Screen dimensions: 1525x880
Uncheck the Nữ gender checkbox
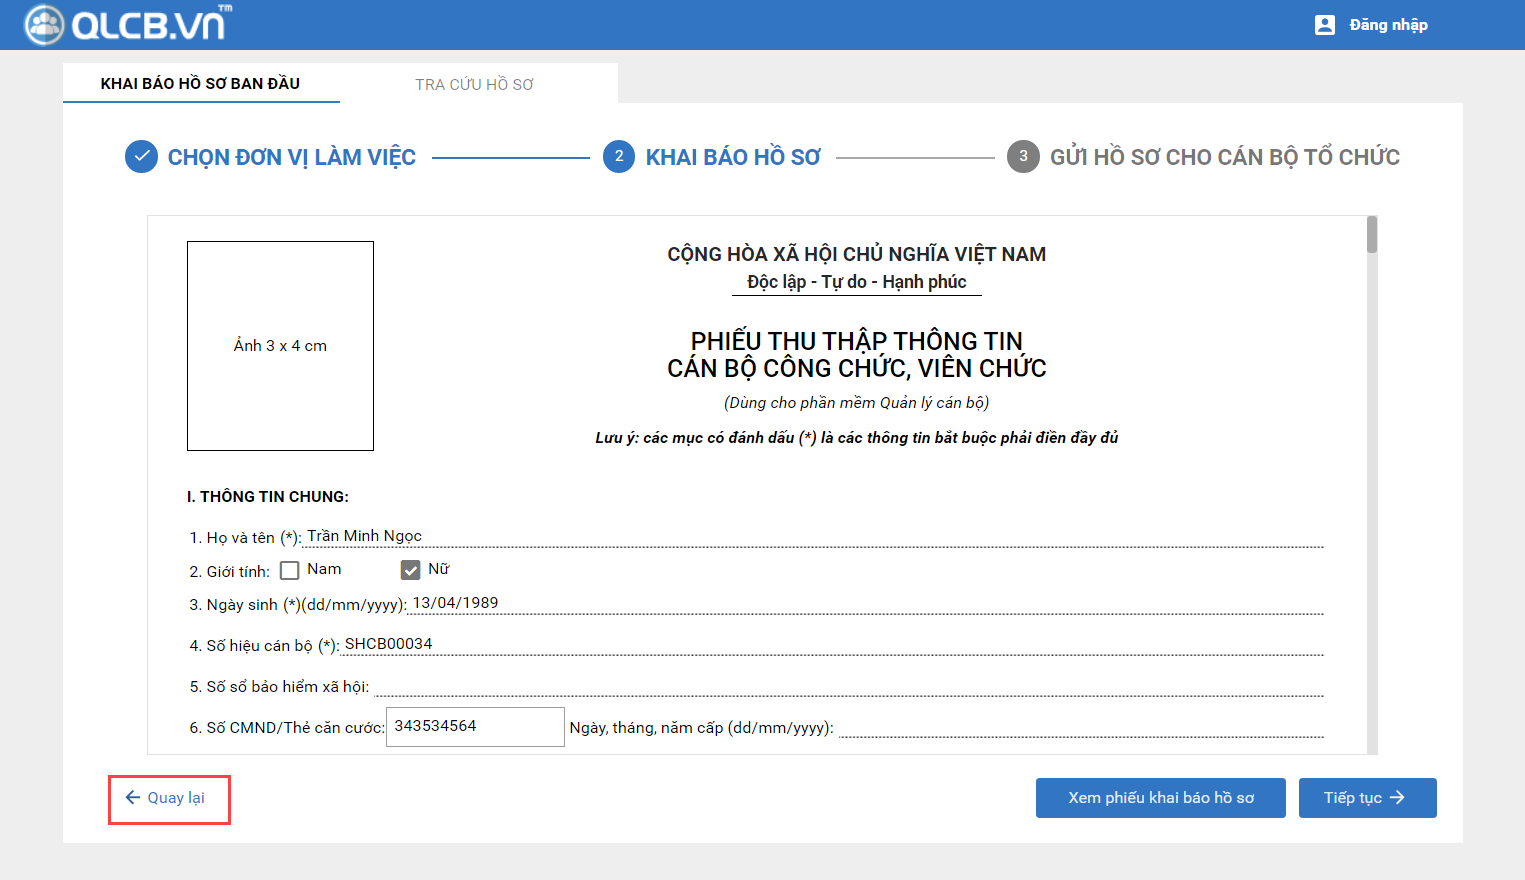pyautogui.click(x=410, y=570)
